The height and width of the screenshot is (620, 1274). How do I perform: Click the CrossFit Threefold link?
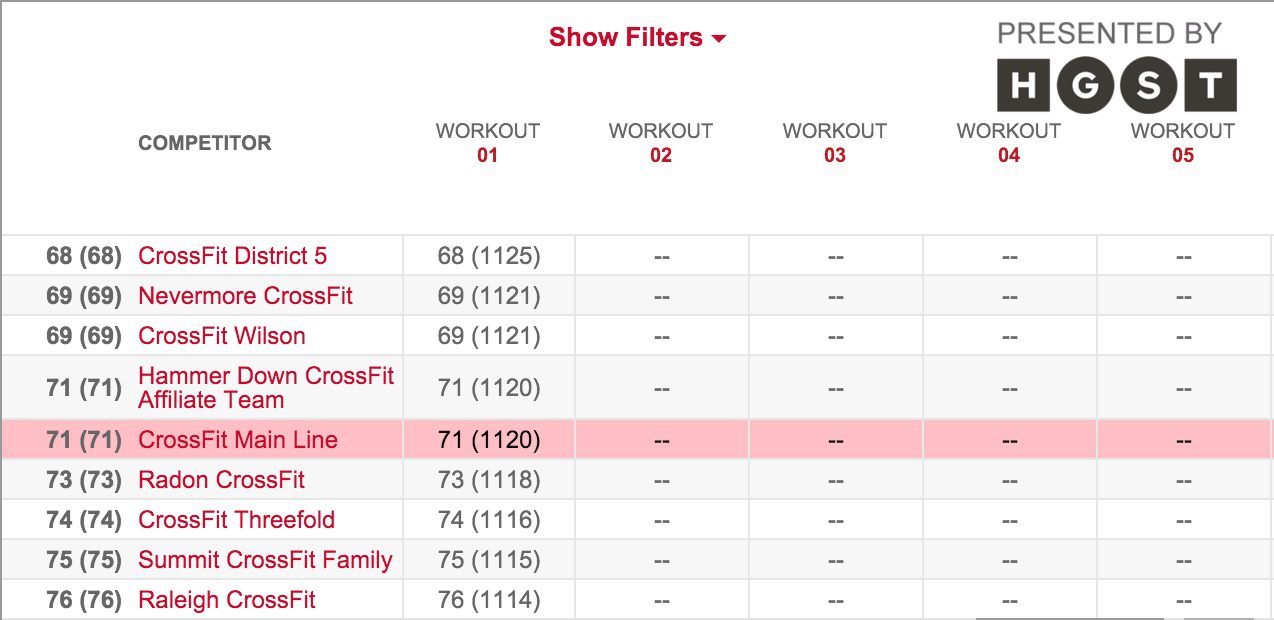click(236, 520)
